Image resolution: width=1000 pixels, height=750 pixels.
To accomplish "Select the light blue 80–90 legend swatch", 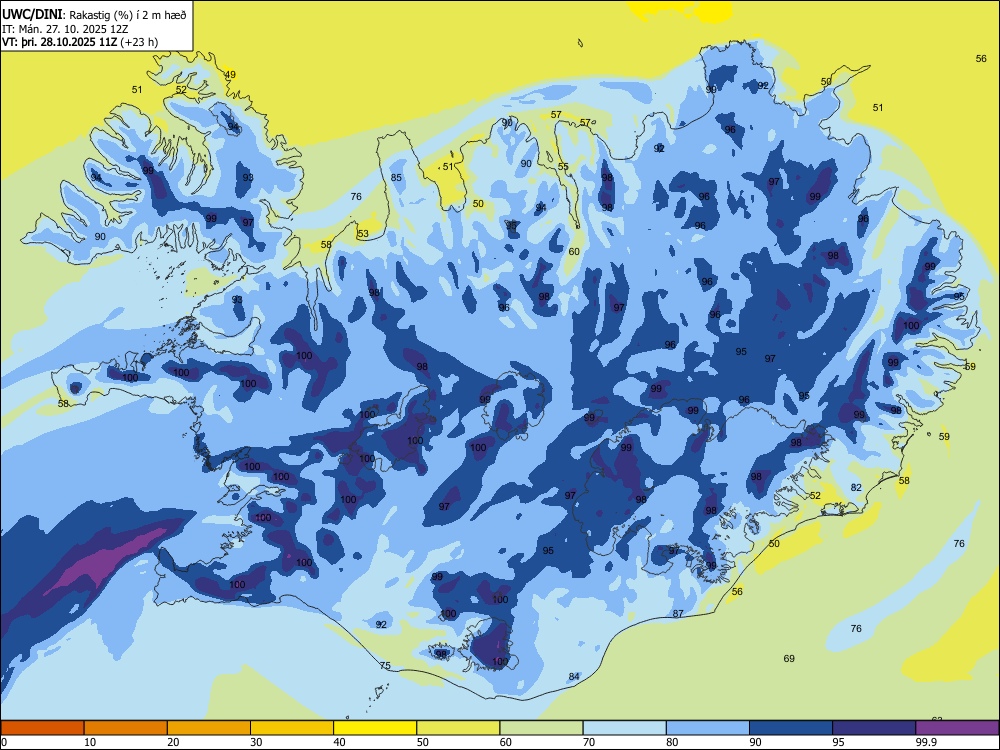I will tap(708, 728).
